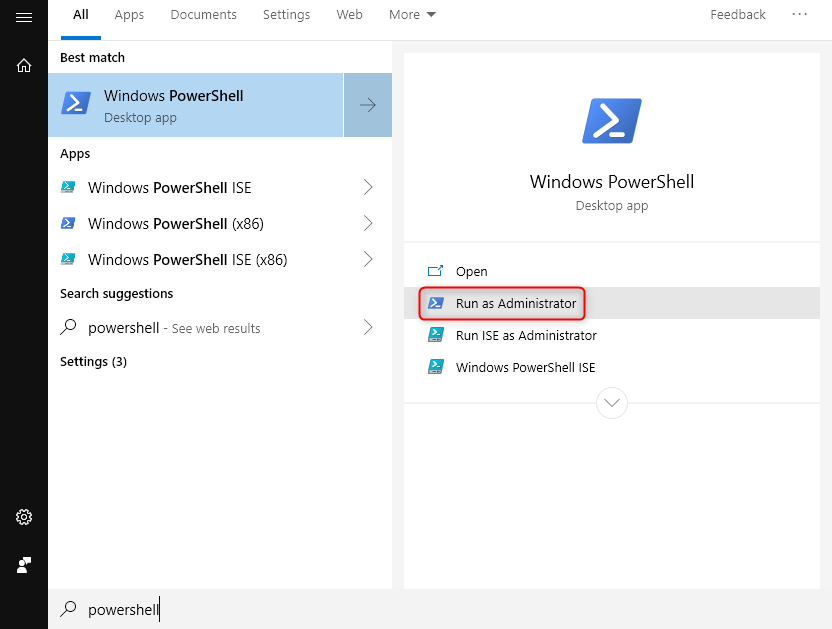Click the search box containing powershell
Screen dimensions: 832x629
(x=300, y=609)
